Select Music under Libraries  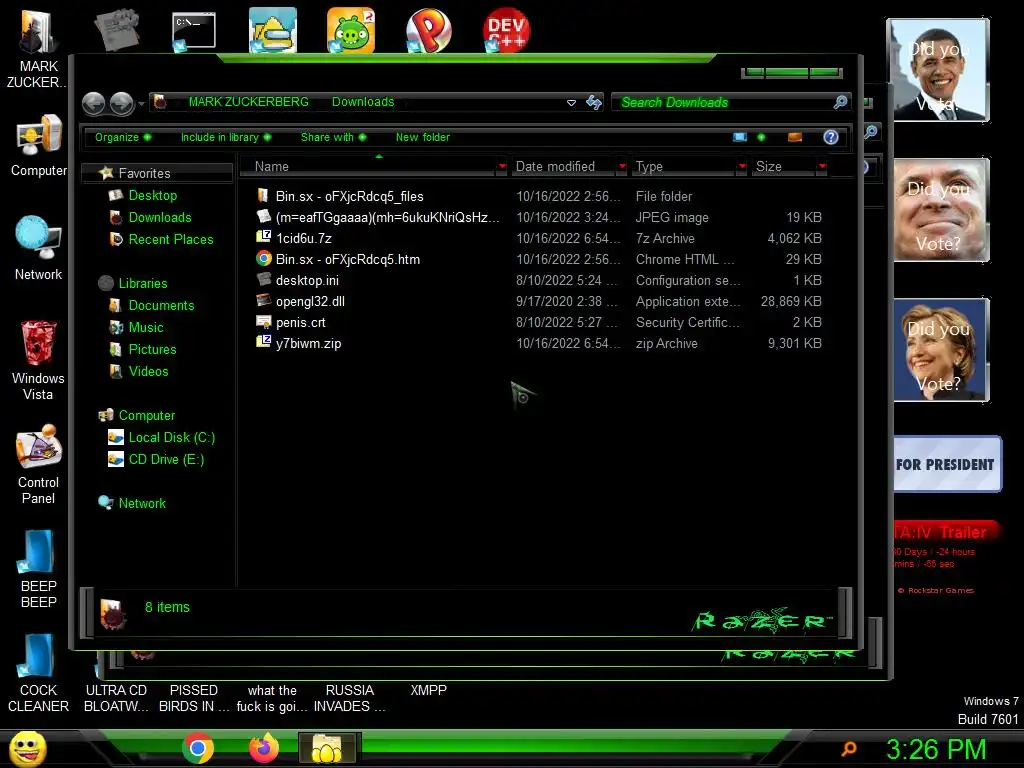point(146,327)
